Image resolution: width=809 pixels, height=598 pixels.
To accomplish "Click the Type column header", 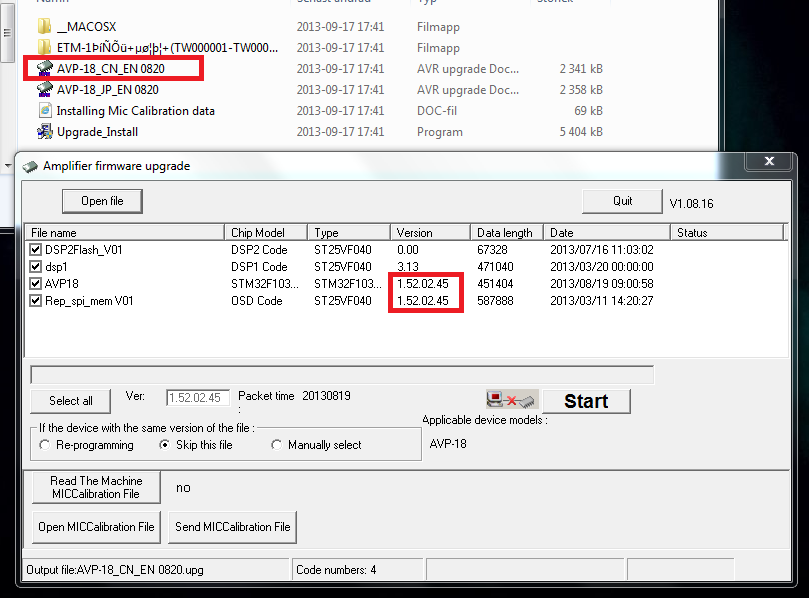I will click(349, 233).
